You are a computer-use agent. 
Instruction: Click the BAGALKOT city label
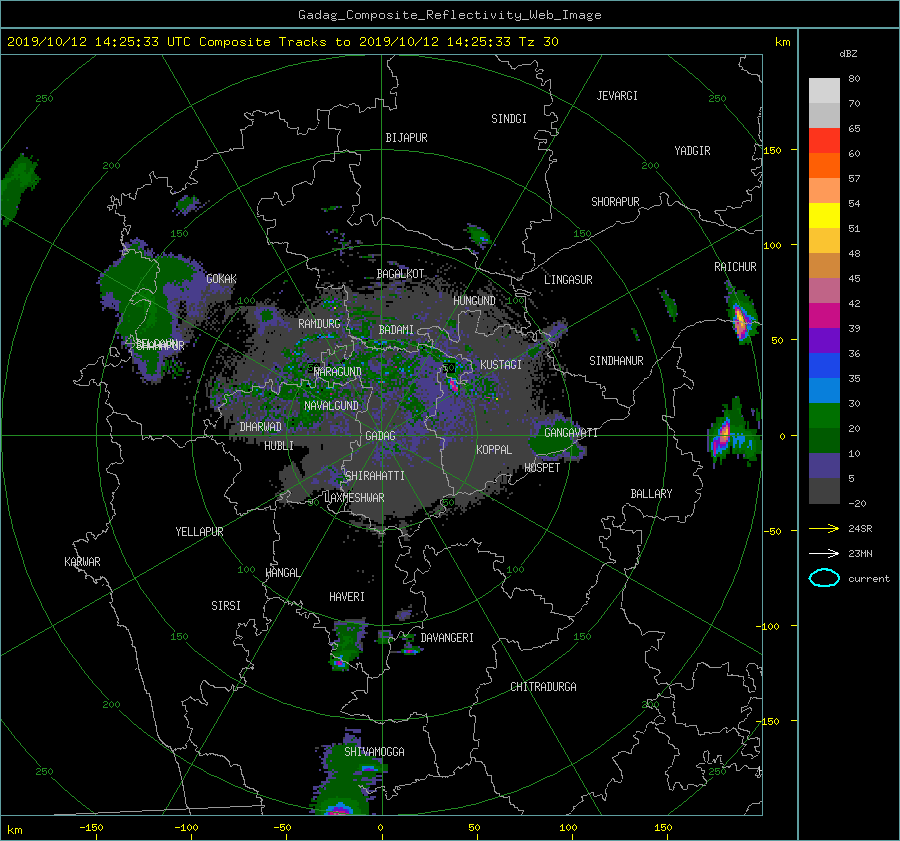400,274
